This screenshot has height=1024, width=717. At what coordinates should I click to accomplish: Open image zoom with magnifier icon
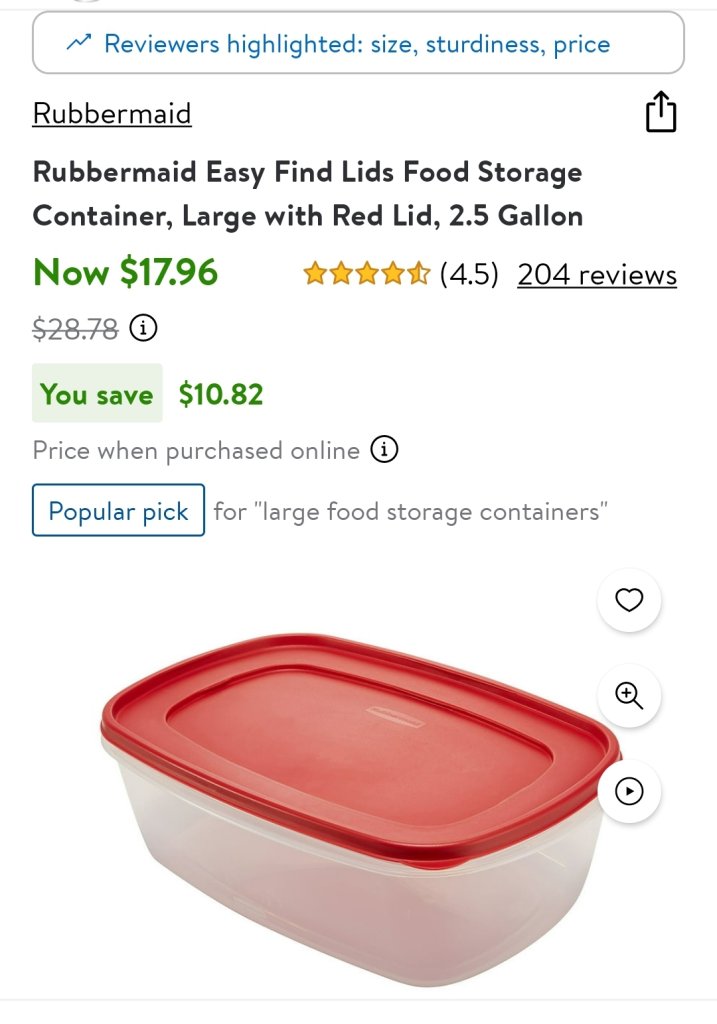click(x=628, y=695)
